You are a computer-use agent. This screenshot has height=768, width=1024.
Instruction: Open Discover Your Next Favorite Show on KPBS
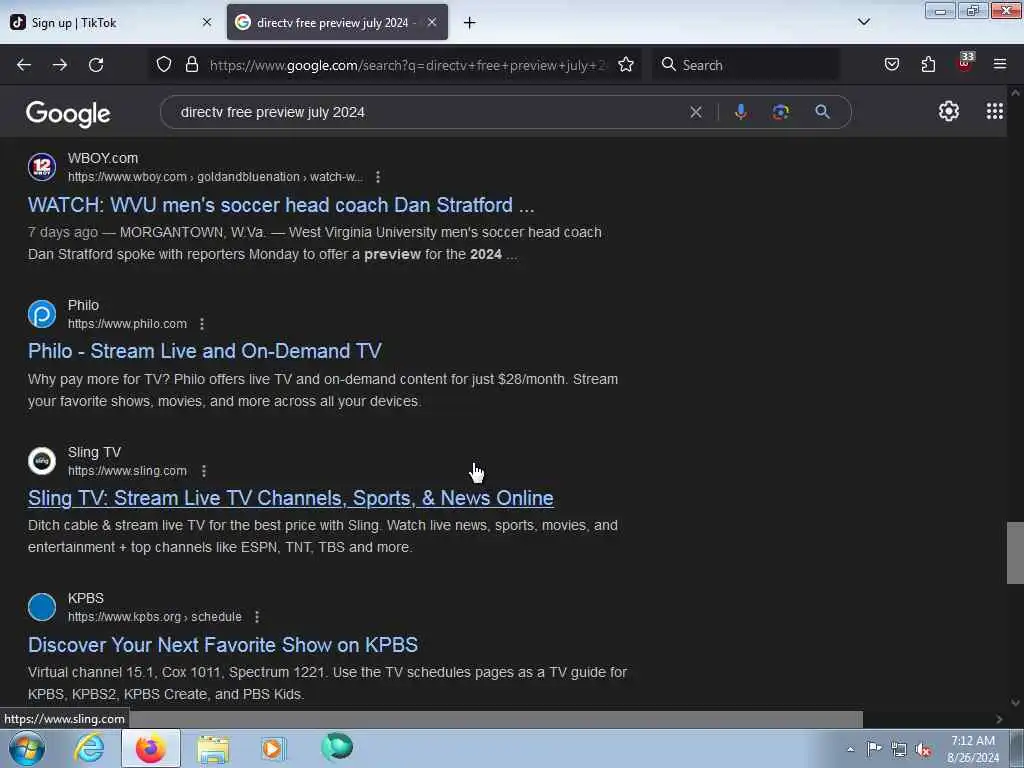(x=223, y=645)
